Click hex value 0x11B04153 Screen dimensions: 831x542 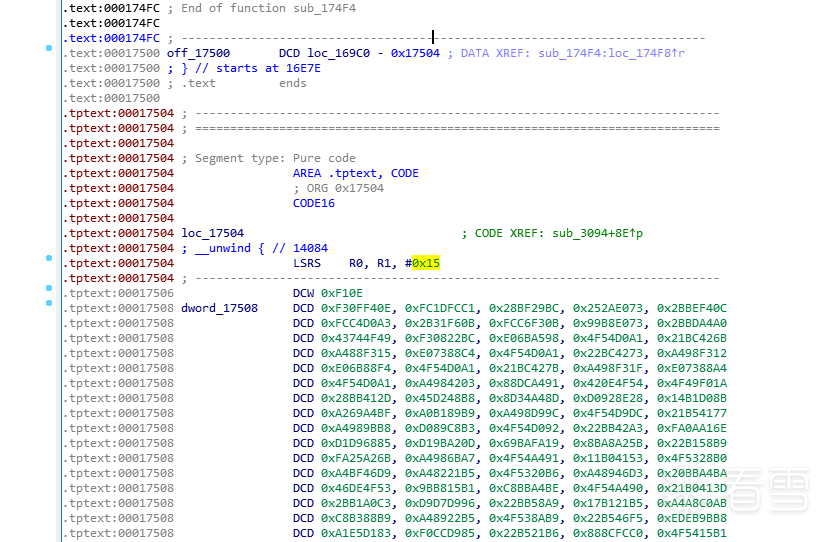coord(608,458)
